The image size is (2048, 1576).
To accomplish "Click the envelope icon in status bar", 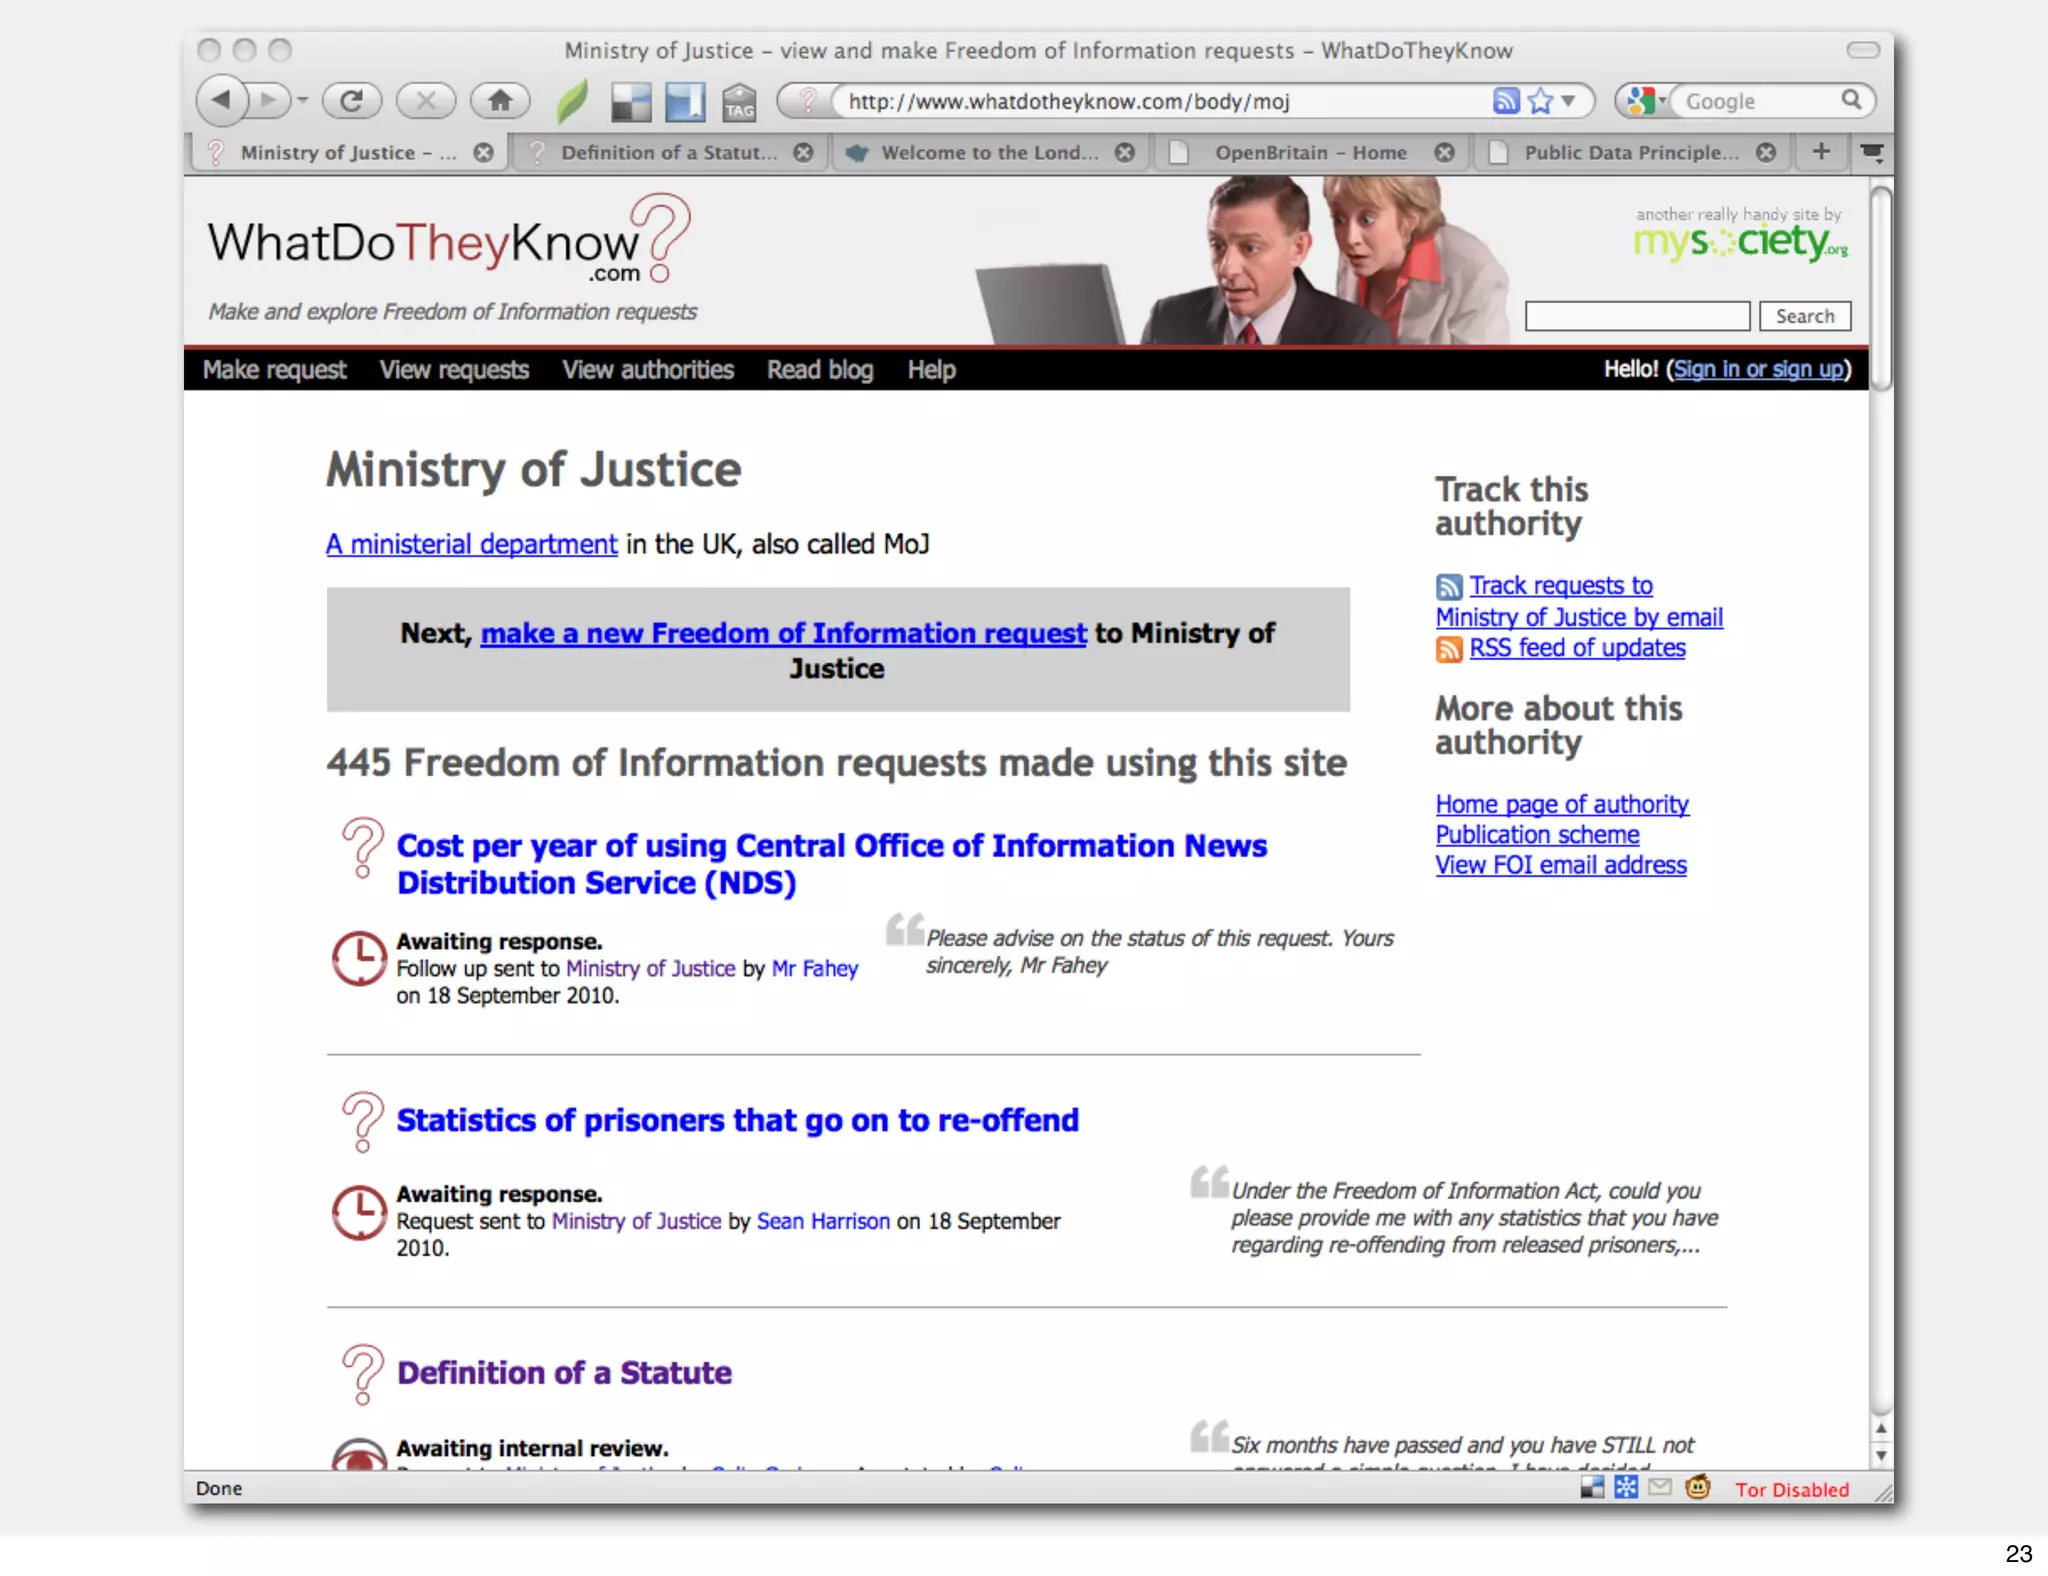I will point(1660,1487).
